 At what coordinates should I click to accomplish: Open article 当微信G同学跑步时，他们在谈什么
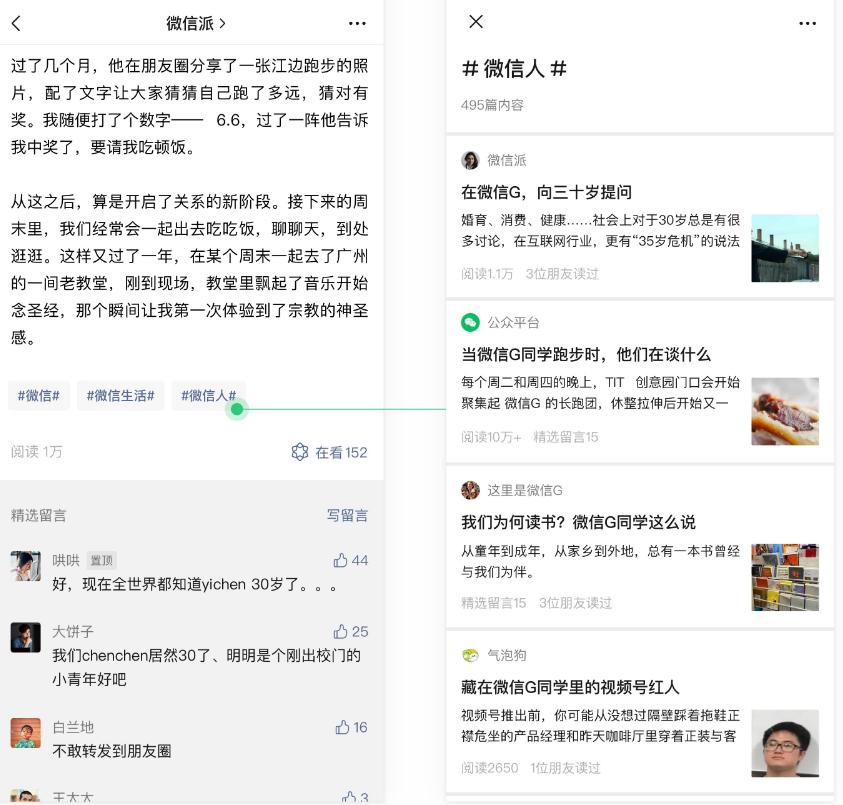coord(586,354)
